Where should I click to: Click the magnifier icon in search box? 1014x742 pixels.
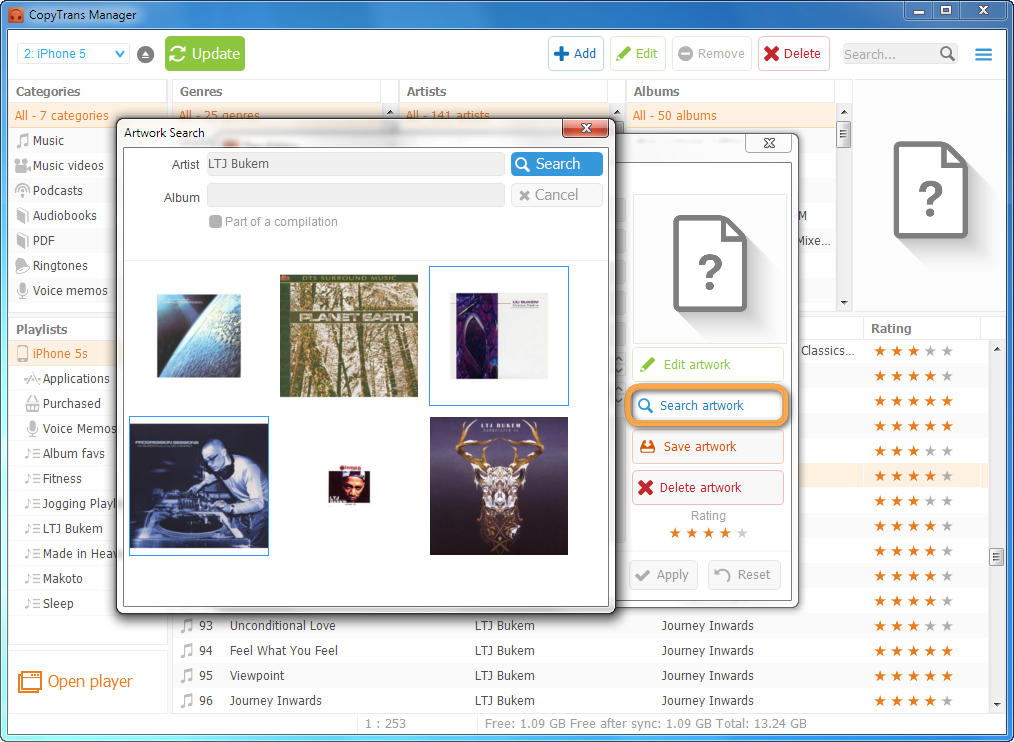(947, 54)
